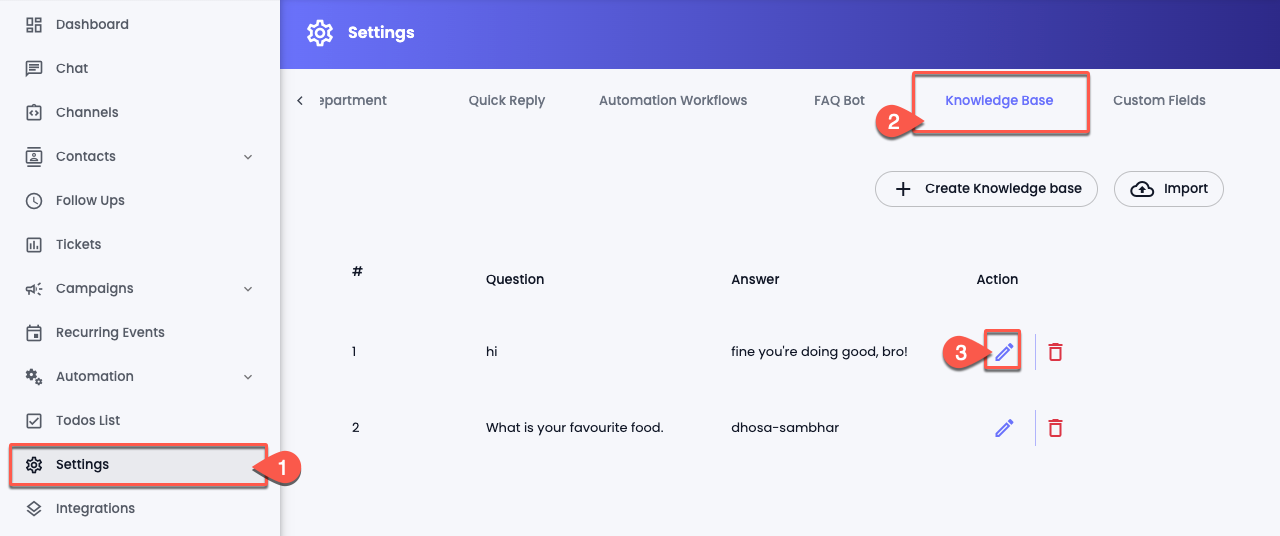Click the Settings gear icon in header

click(320, 33)
